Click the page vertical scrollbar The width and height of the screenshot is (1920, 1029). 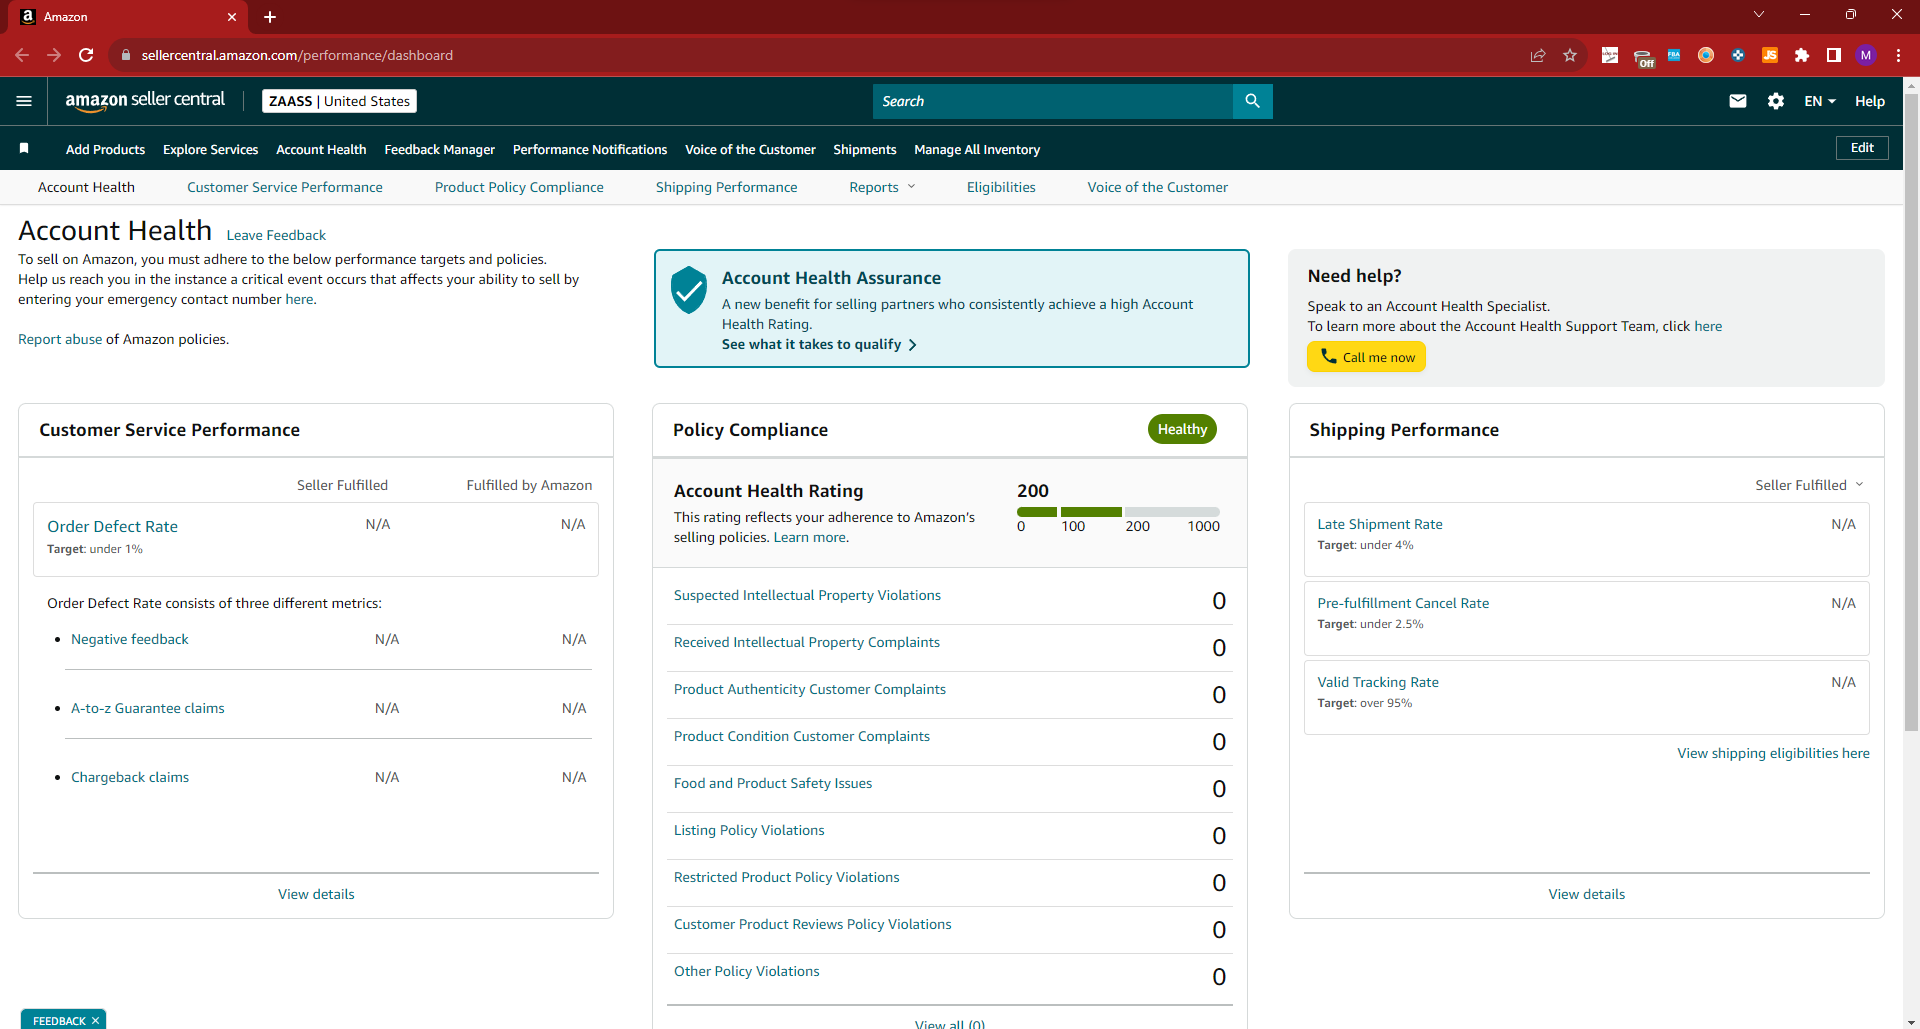point(1911,410)
